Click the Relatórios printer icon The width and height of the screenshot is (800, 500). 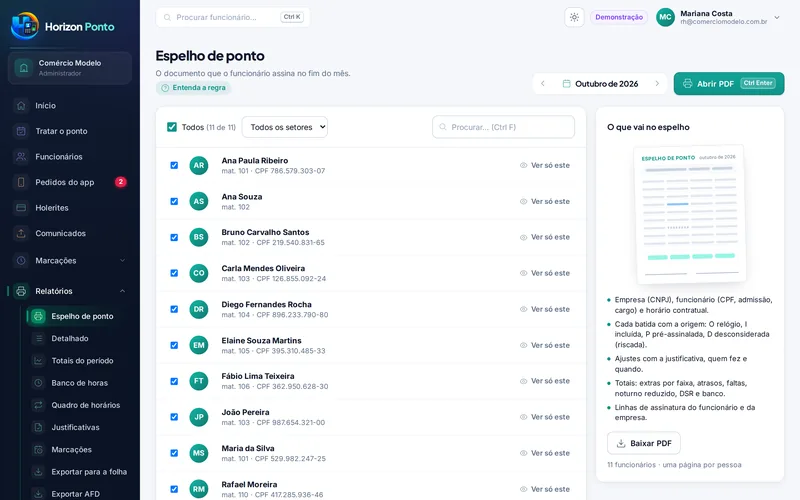[21, 291]
